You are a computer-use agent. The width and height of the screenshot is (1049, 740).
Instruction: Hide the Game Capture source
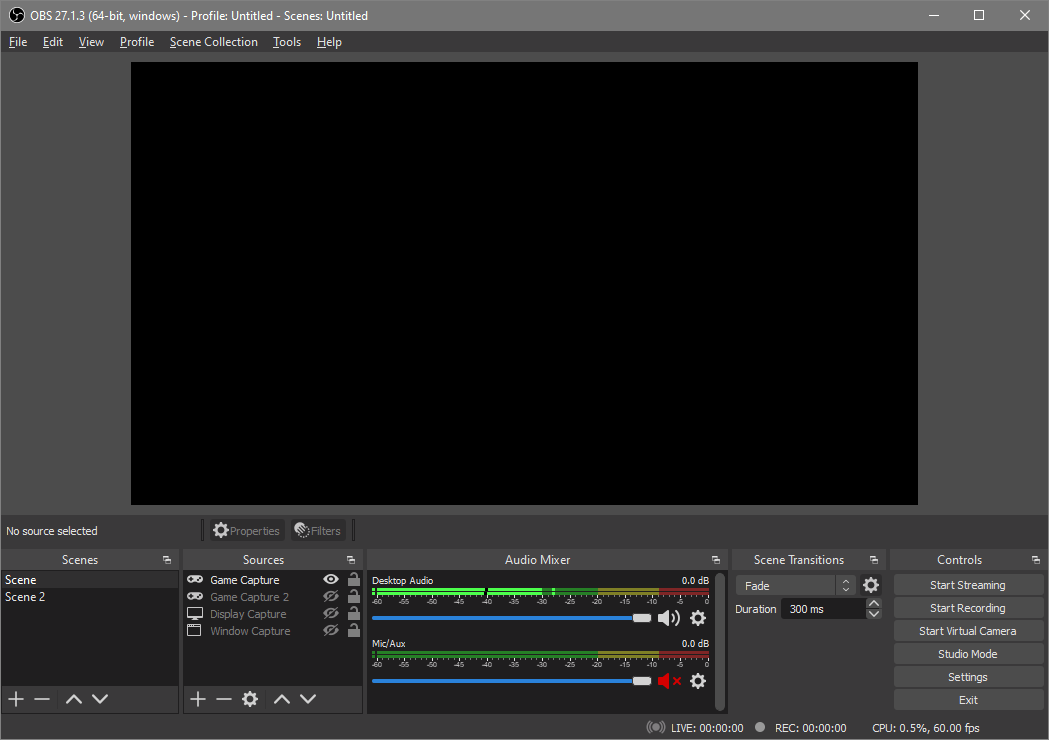click(x=331, y=580)
